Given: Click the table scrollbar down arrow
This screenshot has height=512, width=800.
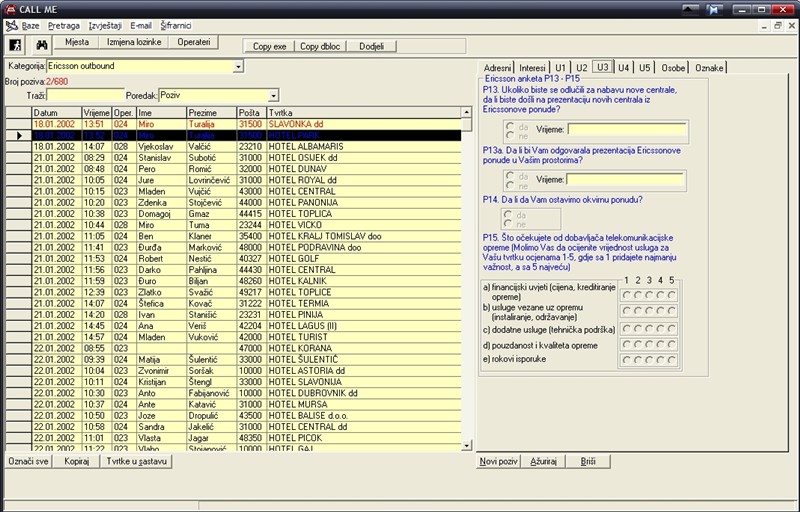Looking at the screenshot, I should (466, 446).
